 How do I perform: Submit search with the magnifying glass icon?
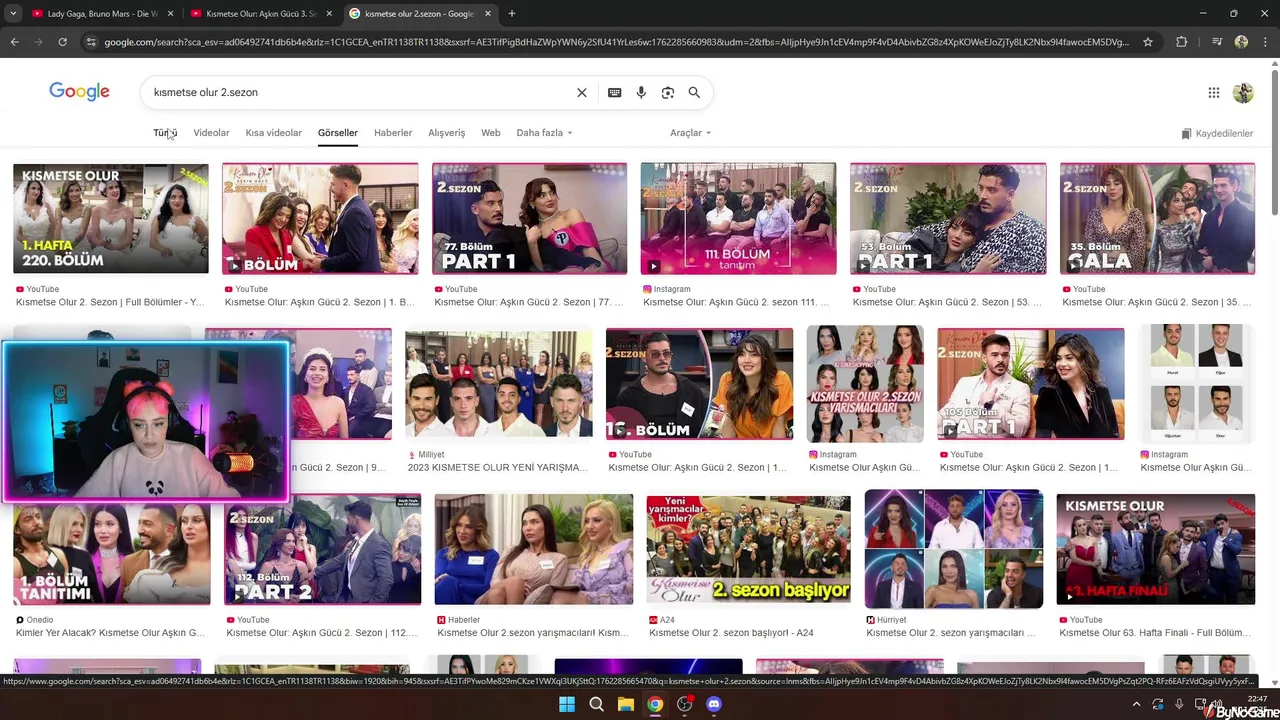694,92
